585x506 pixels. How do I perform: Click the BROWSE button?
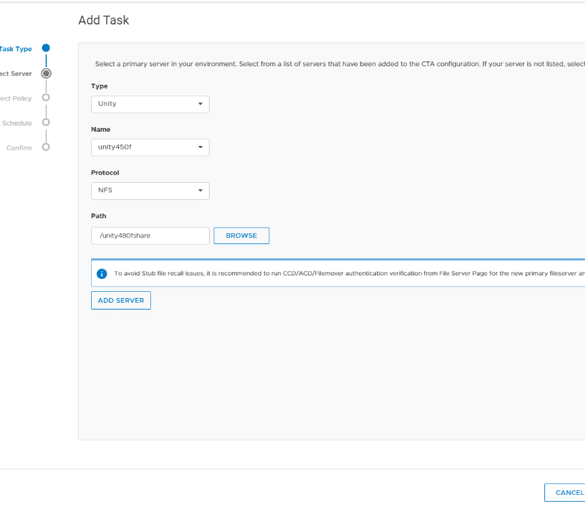tap(241, 235)
